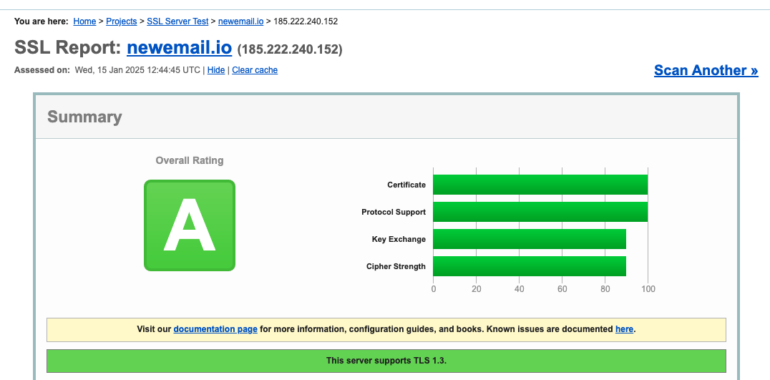This screenshot has height=380, width=770.
Task: Click the Key Exchange chart label
Action: [399, 239]
